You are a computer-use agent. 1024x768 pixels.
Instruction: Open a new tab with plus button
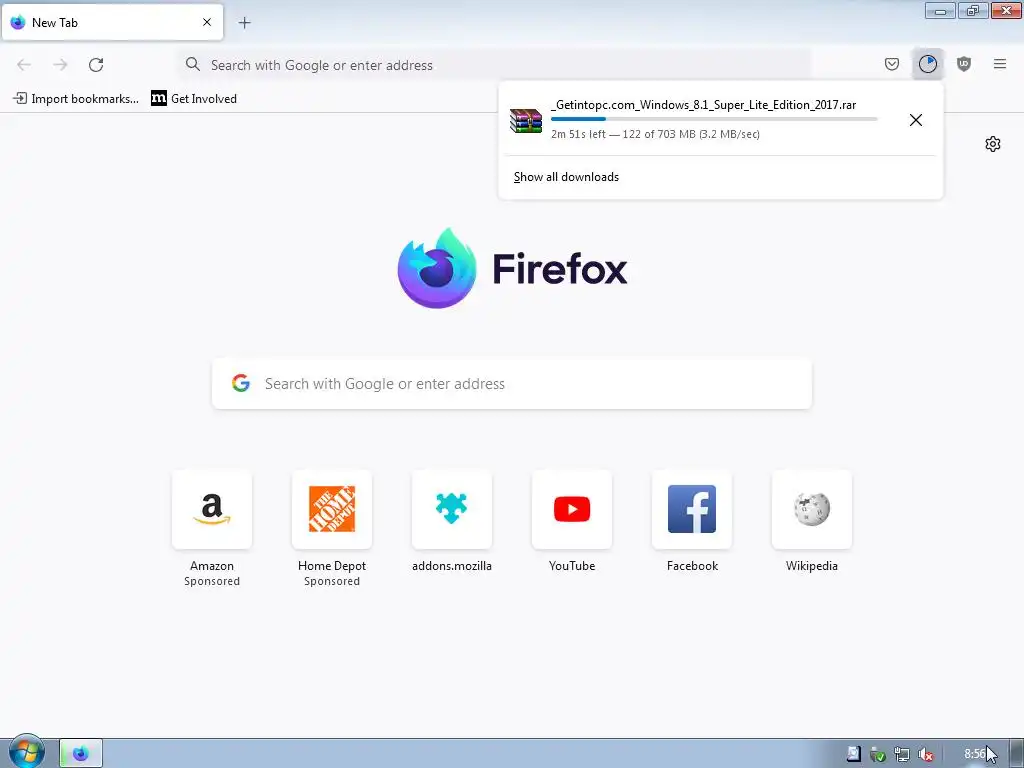pyautogui.click(x=244, y=23)
